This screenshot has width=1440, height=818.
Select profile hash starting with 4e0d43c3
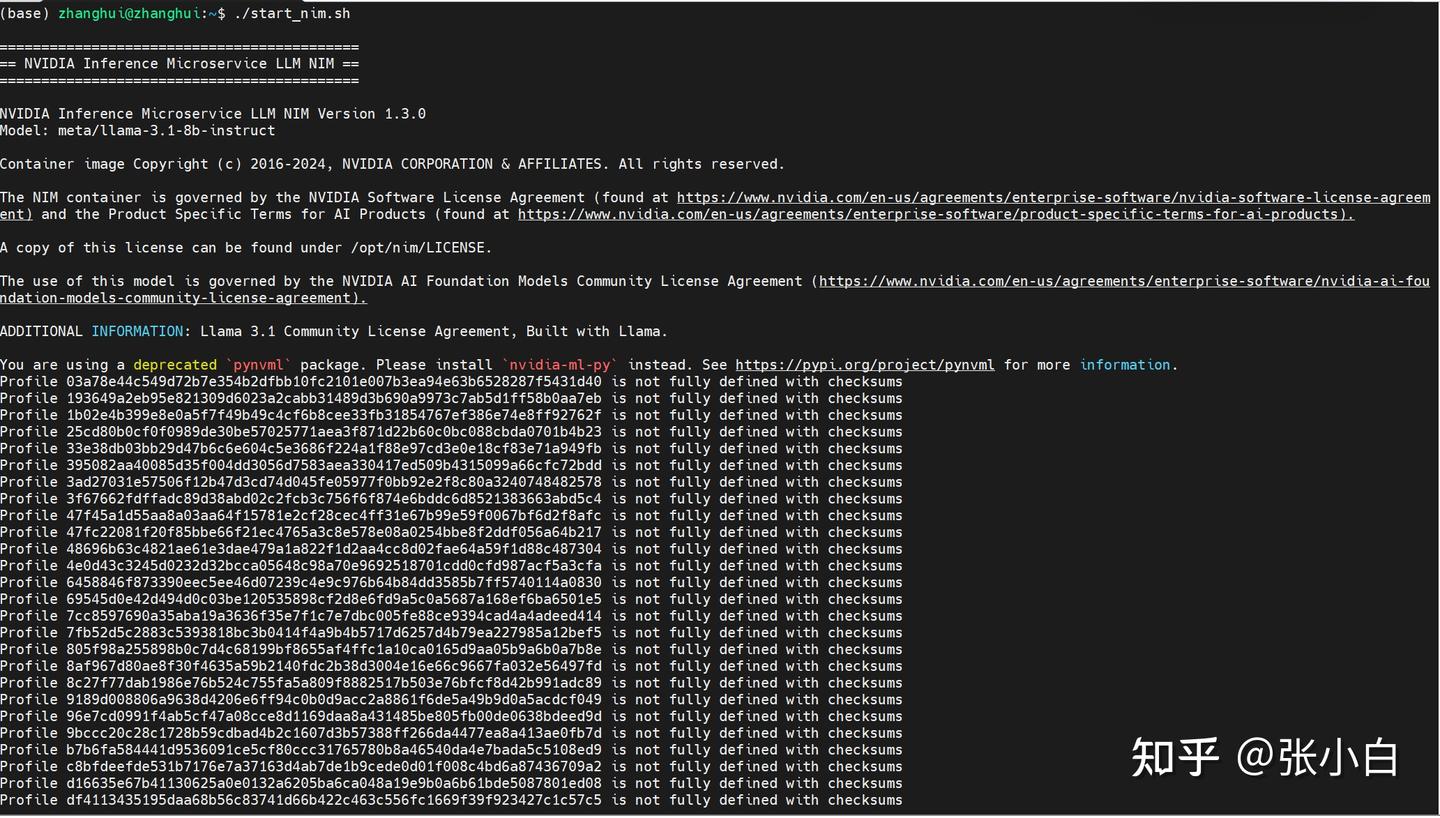[334, 566]
